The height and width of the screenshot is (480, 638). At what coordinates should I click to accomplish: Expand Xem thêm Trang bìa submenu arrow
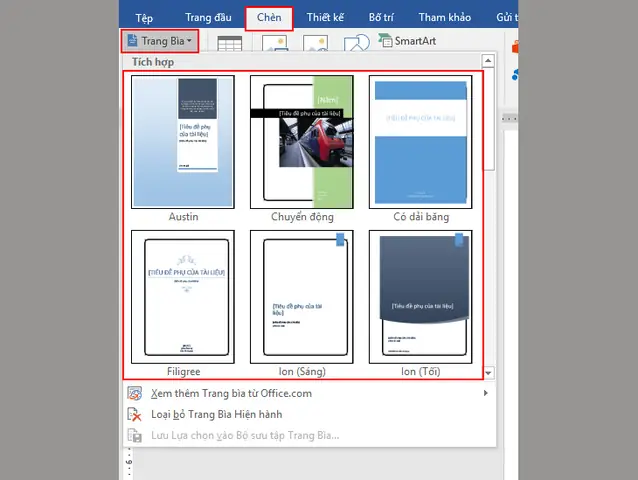tap(485, 394)
